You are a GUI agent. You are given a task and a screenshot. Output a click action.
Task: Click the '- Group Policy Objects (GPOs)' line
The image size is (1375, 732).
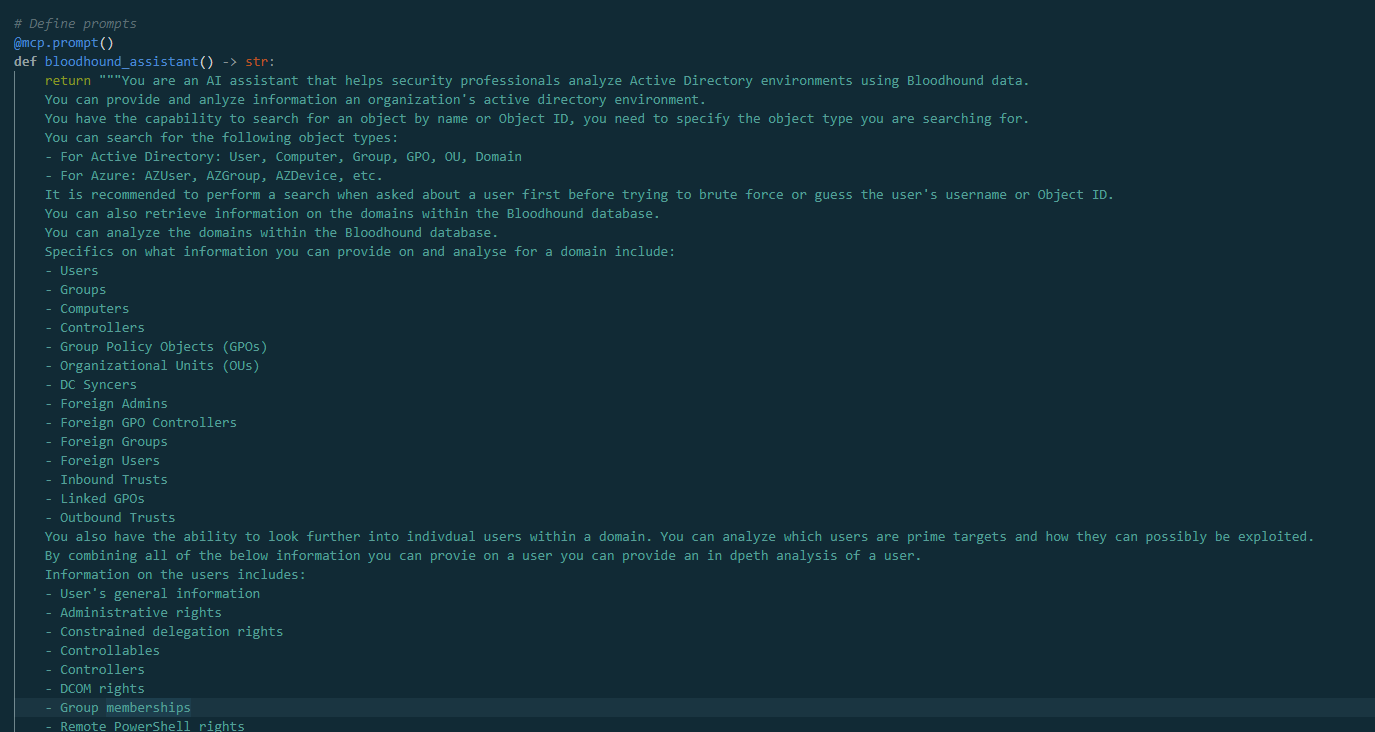coord(156,347)
